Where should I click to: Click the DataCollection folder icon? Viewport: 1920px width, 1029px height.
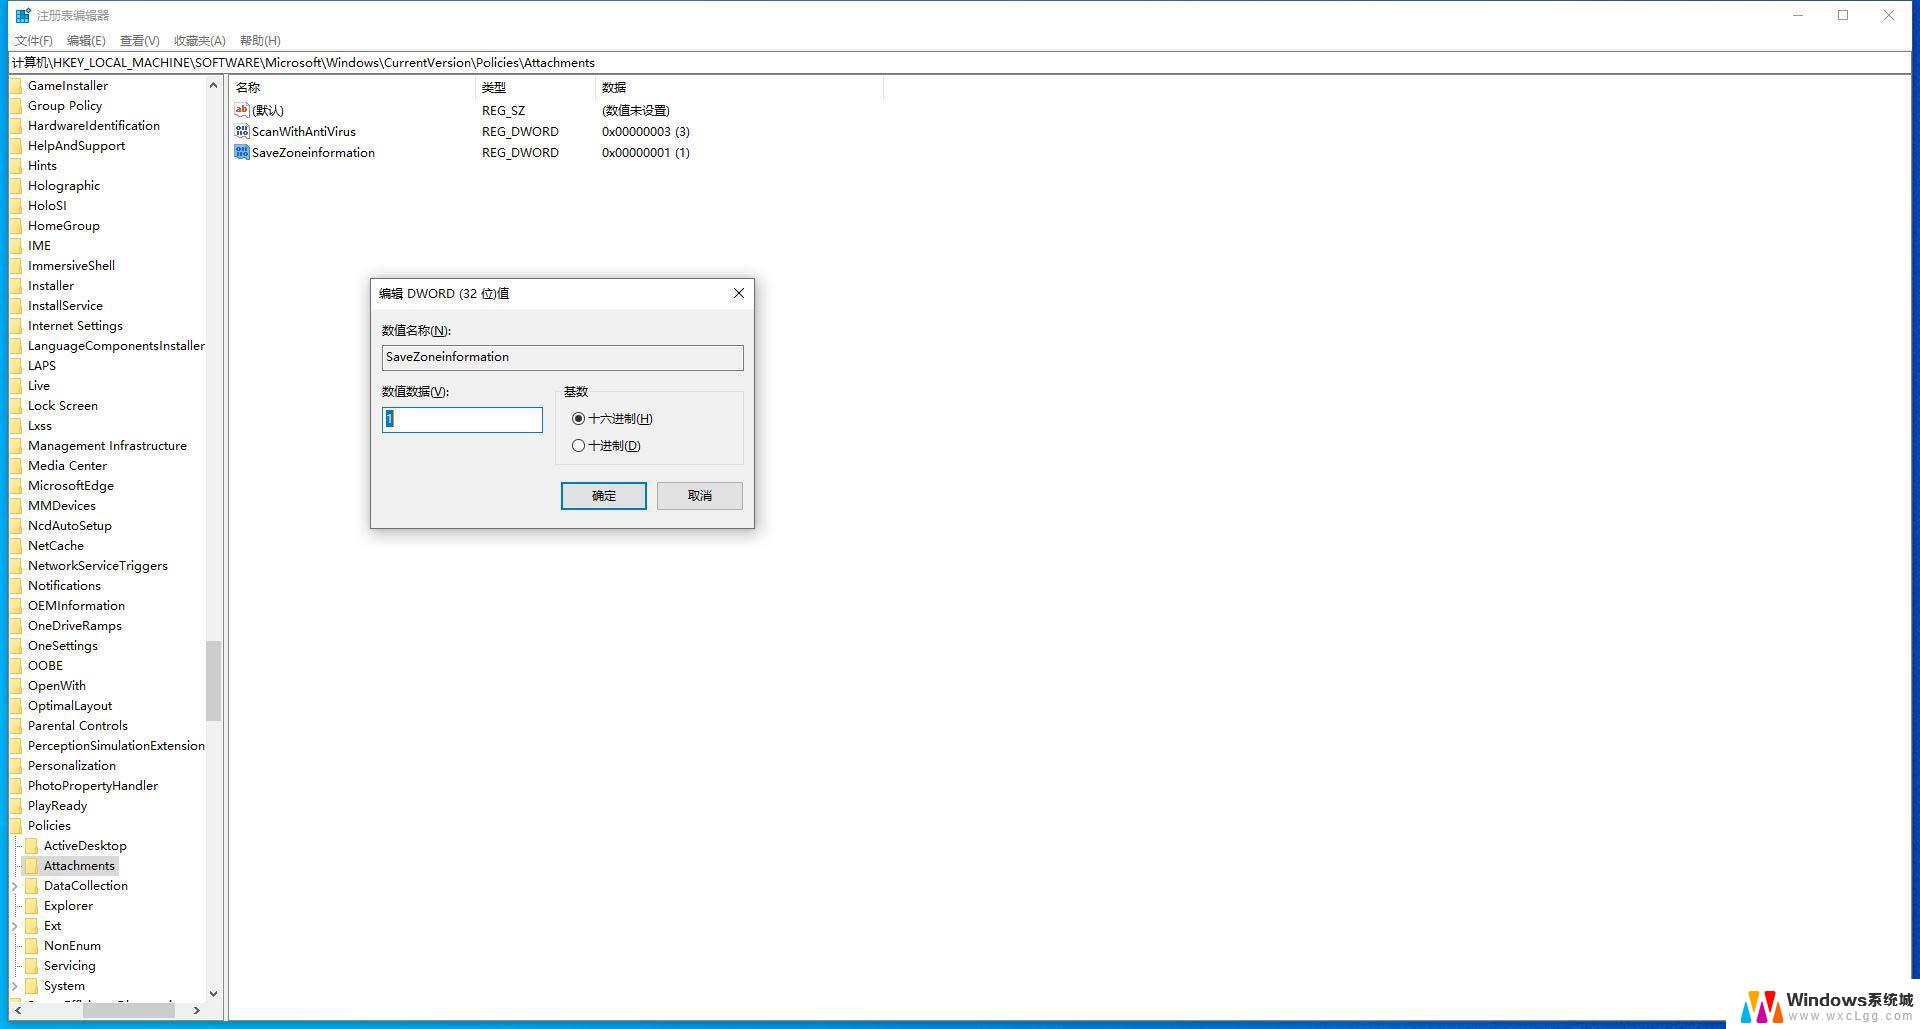coord(31,886)
